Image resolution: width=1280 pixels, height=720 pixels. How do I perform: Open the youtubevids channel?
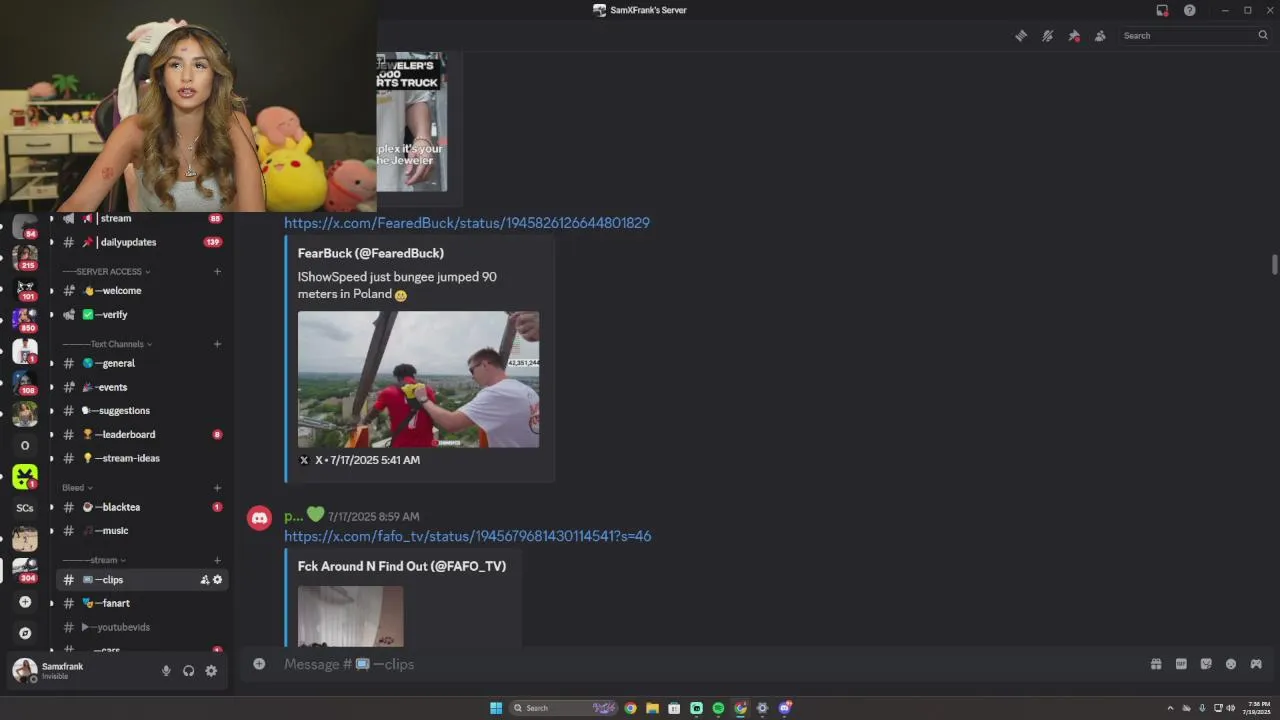pyautogui.click(x=142, y=628)
